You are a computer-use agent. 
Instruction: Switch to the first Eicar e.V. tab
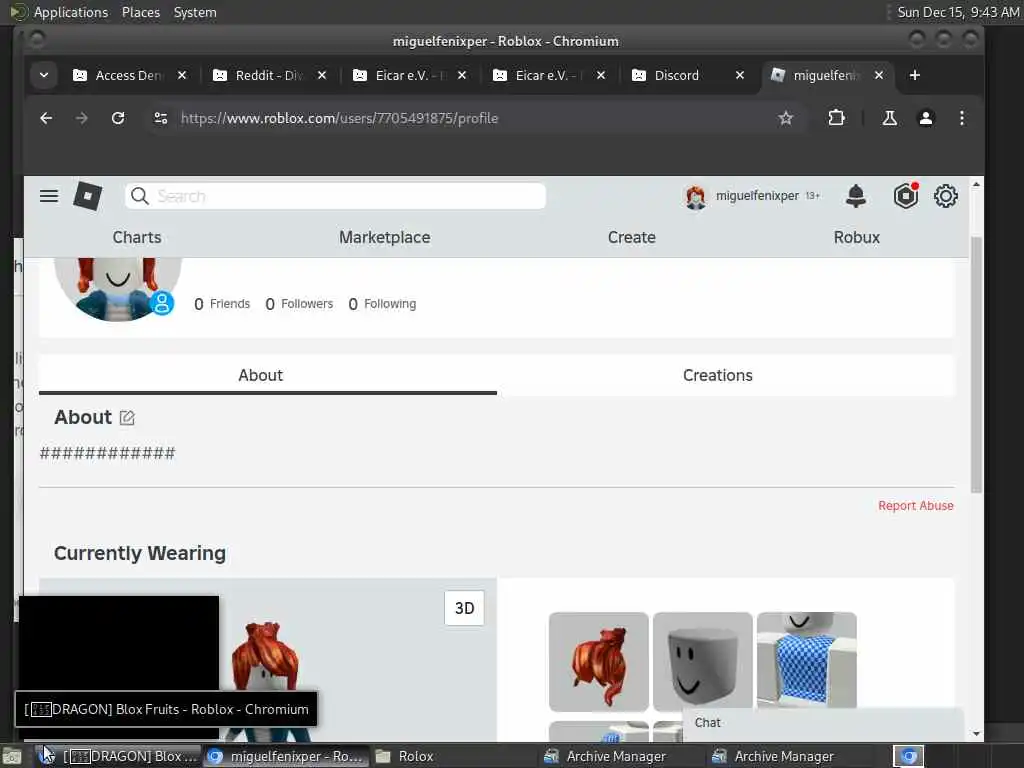pos(409,76)
